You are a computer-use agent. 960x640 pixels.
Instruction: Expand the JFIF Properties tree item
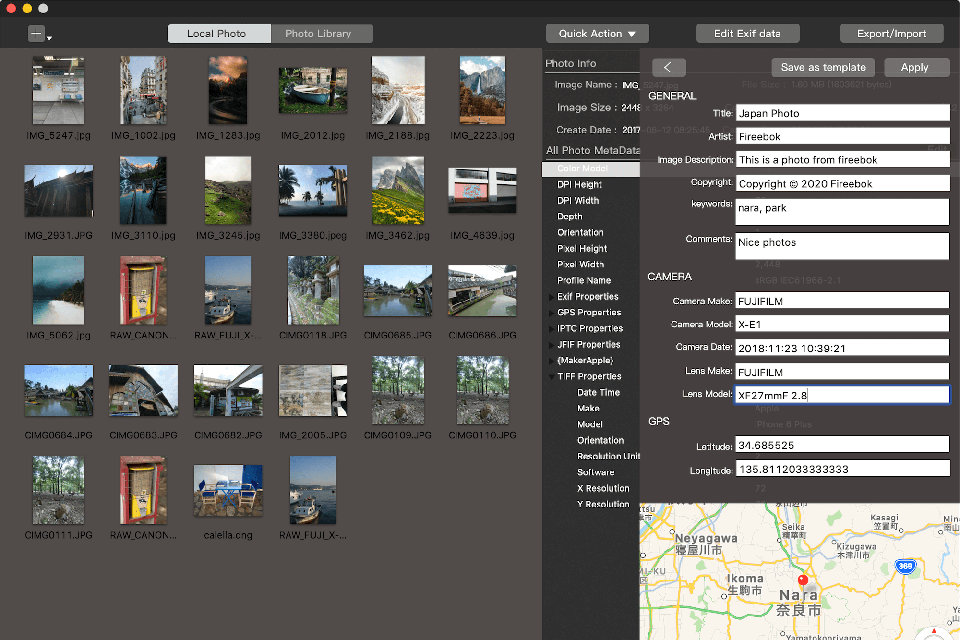point(552,344)
